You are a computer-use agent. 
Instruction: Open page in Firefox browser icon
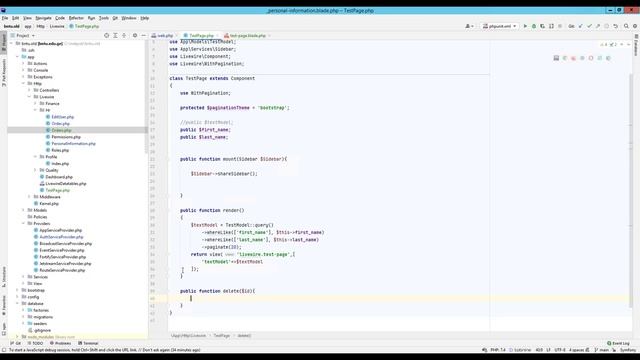coord(573,58)
